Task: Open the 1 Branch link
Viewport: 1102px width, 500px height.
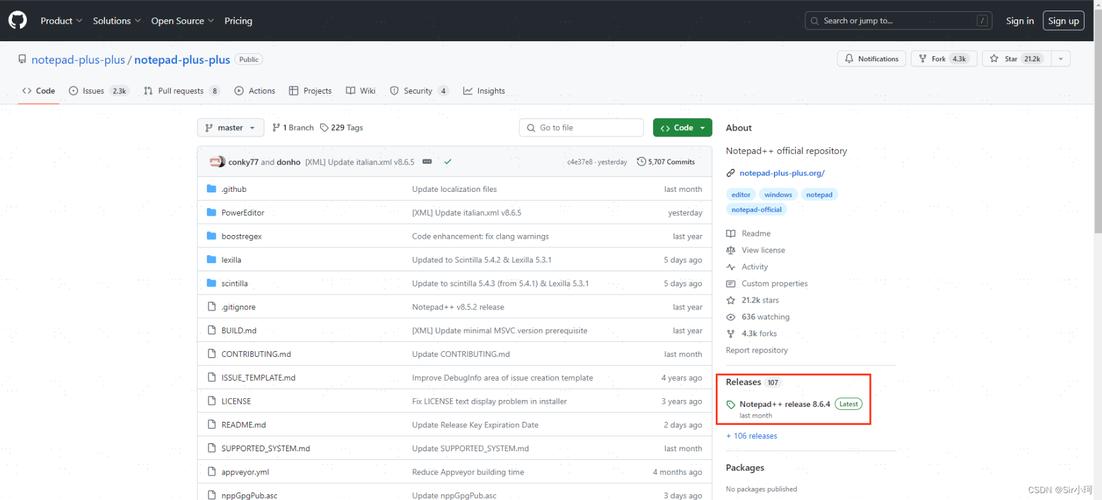Action: (x=292, y=128)
